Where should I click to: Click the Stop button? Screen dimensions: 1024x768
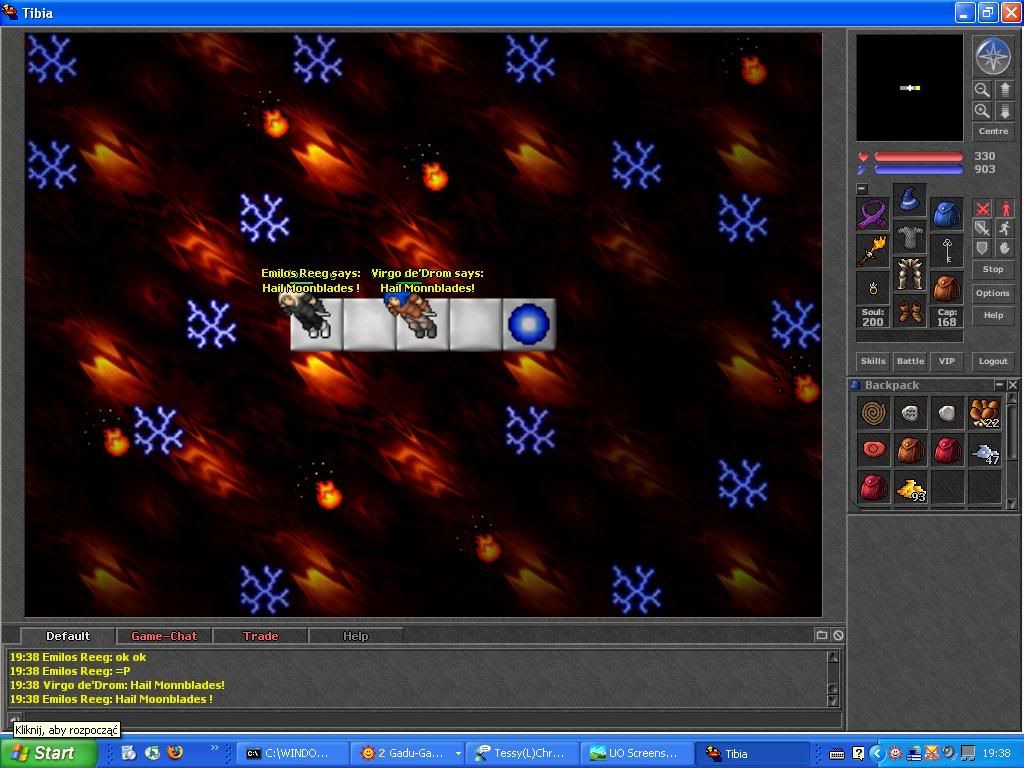click(993, 269)
